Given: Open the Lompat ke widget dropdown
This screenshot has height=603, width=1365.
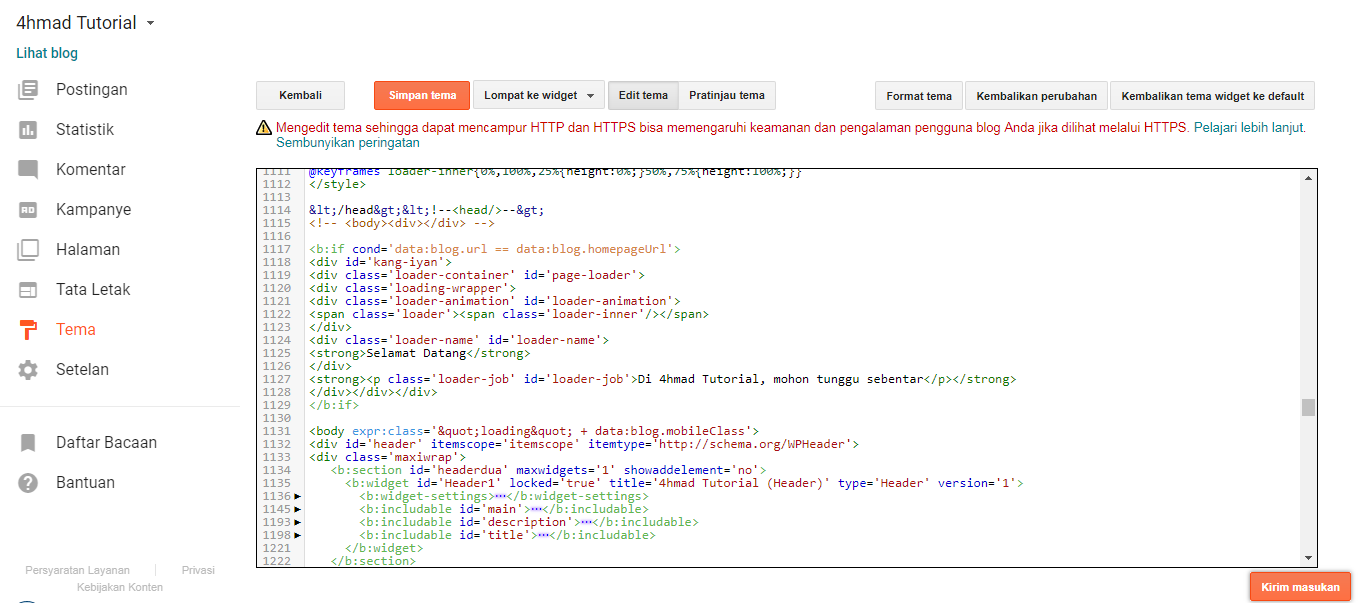Looking at the screenshot, I should click(x=538, y=96).
